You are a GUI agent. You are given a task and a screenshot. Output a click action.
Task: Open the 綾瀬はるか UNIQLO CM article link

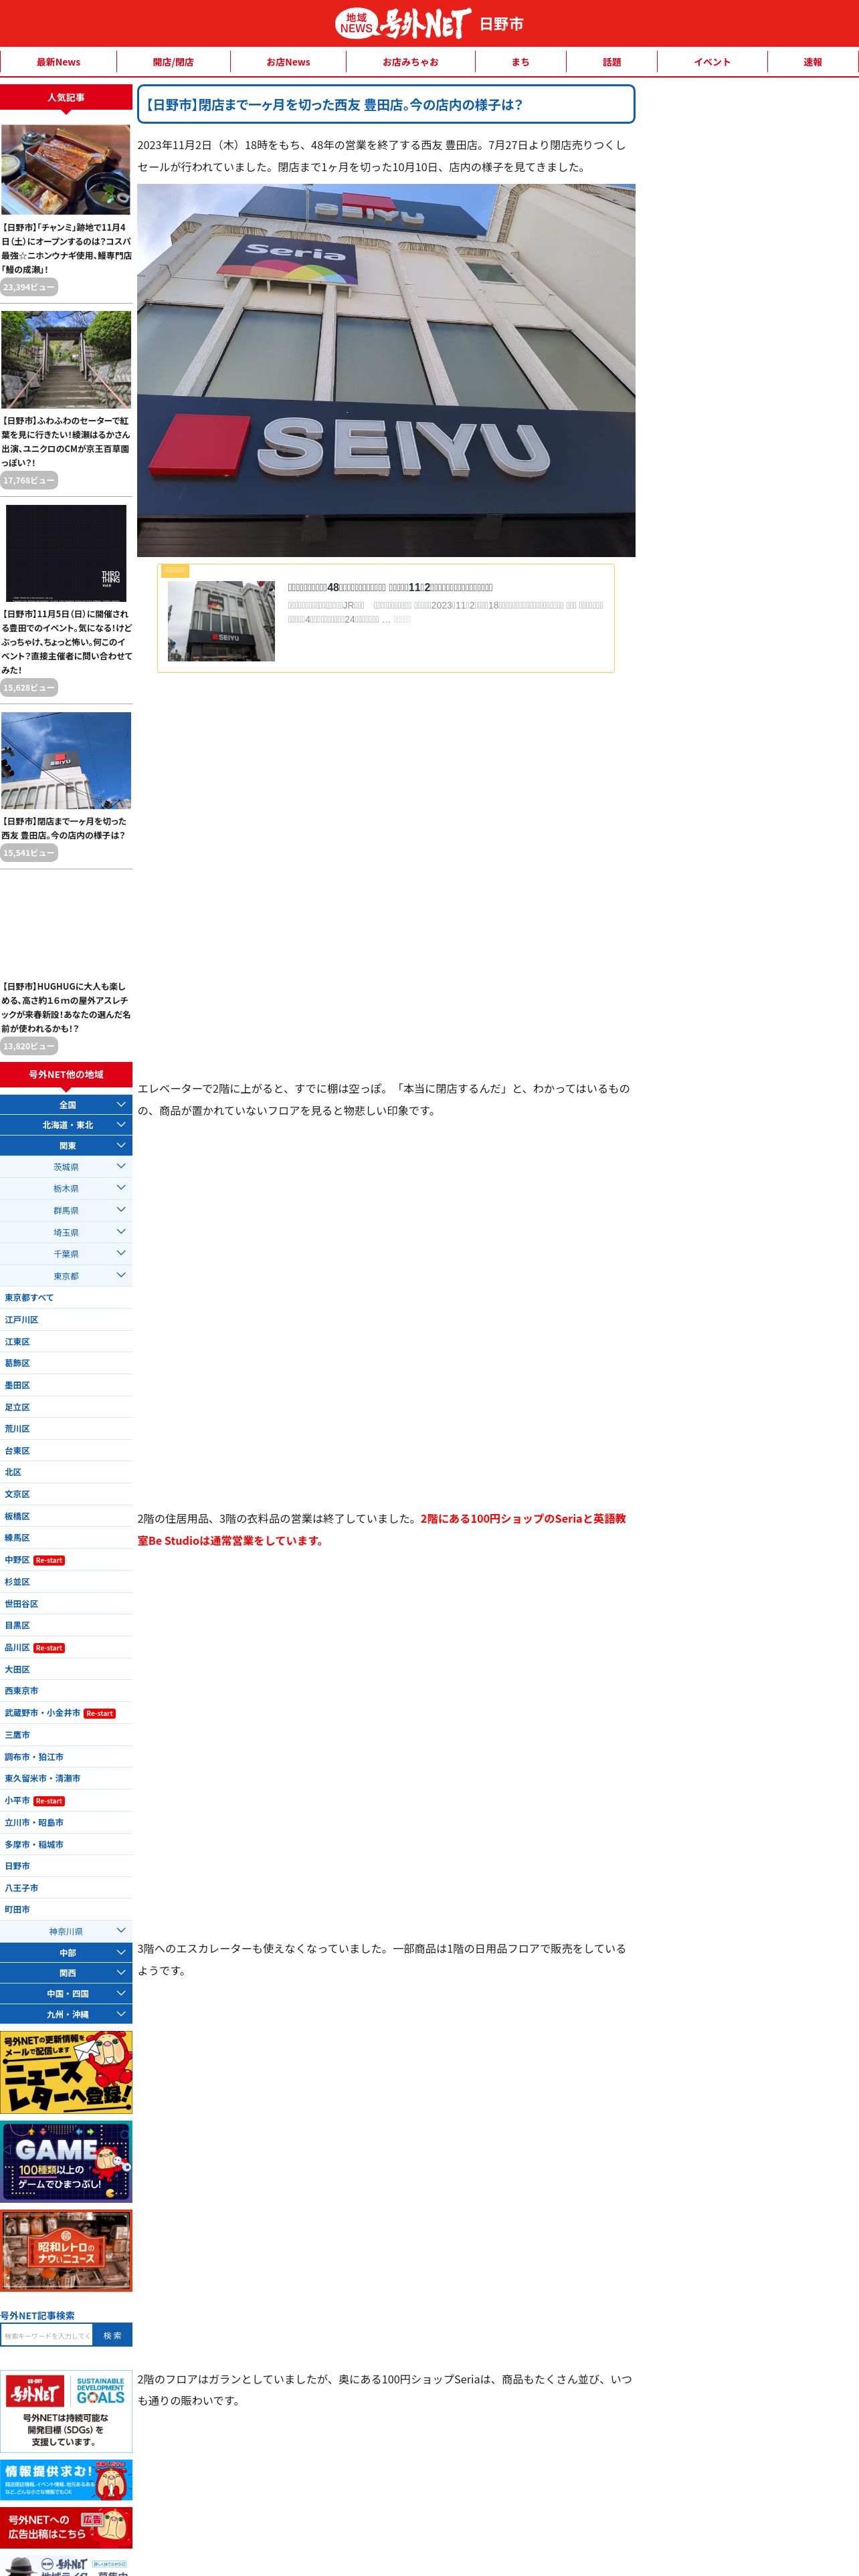(66, 441)
